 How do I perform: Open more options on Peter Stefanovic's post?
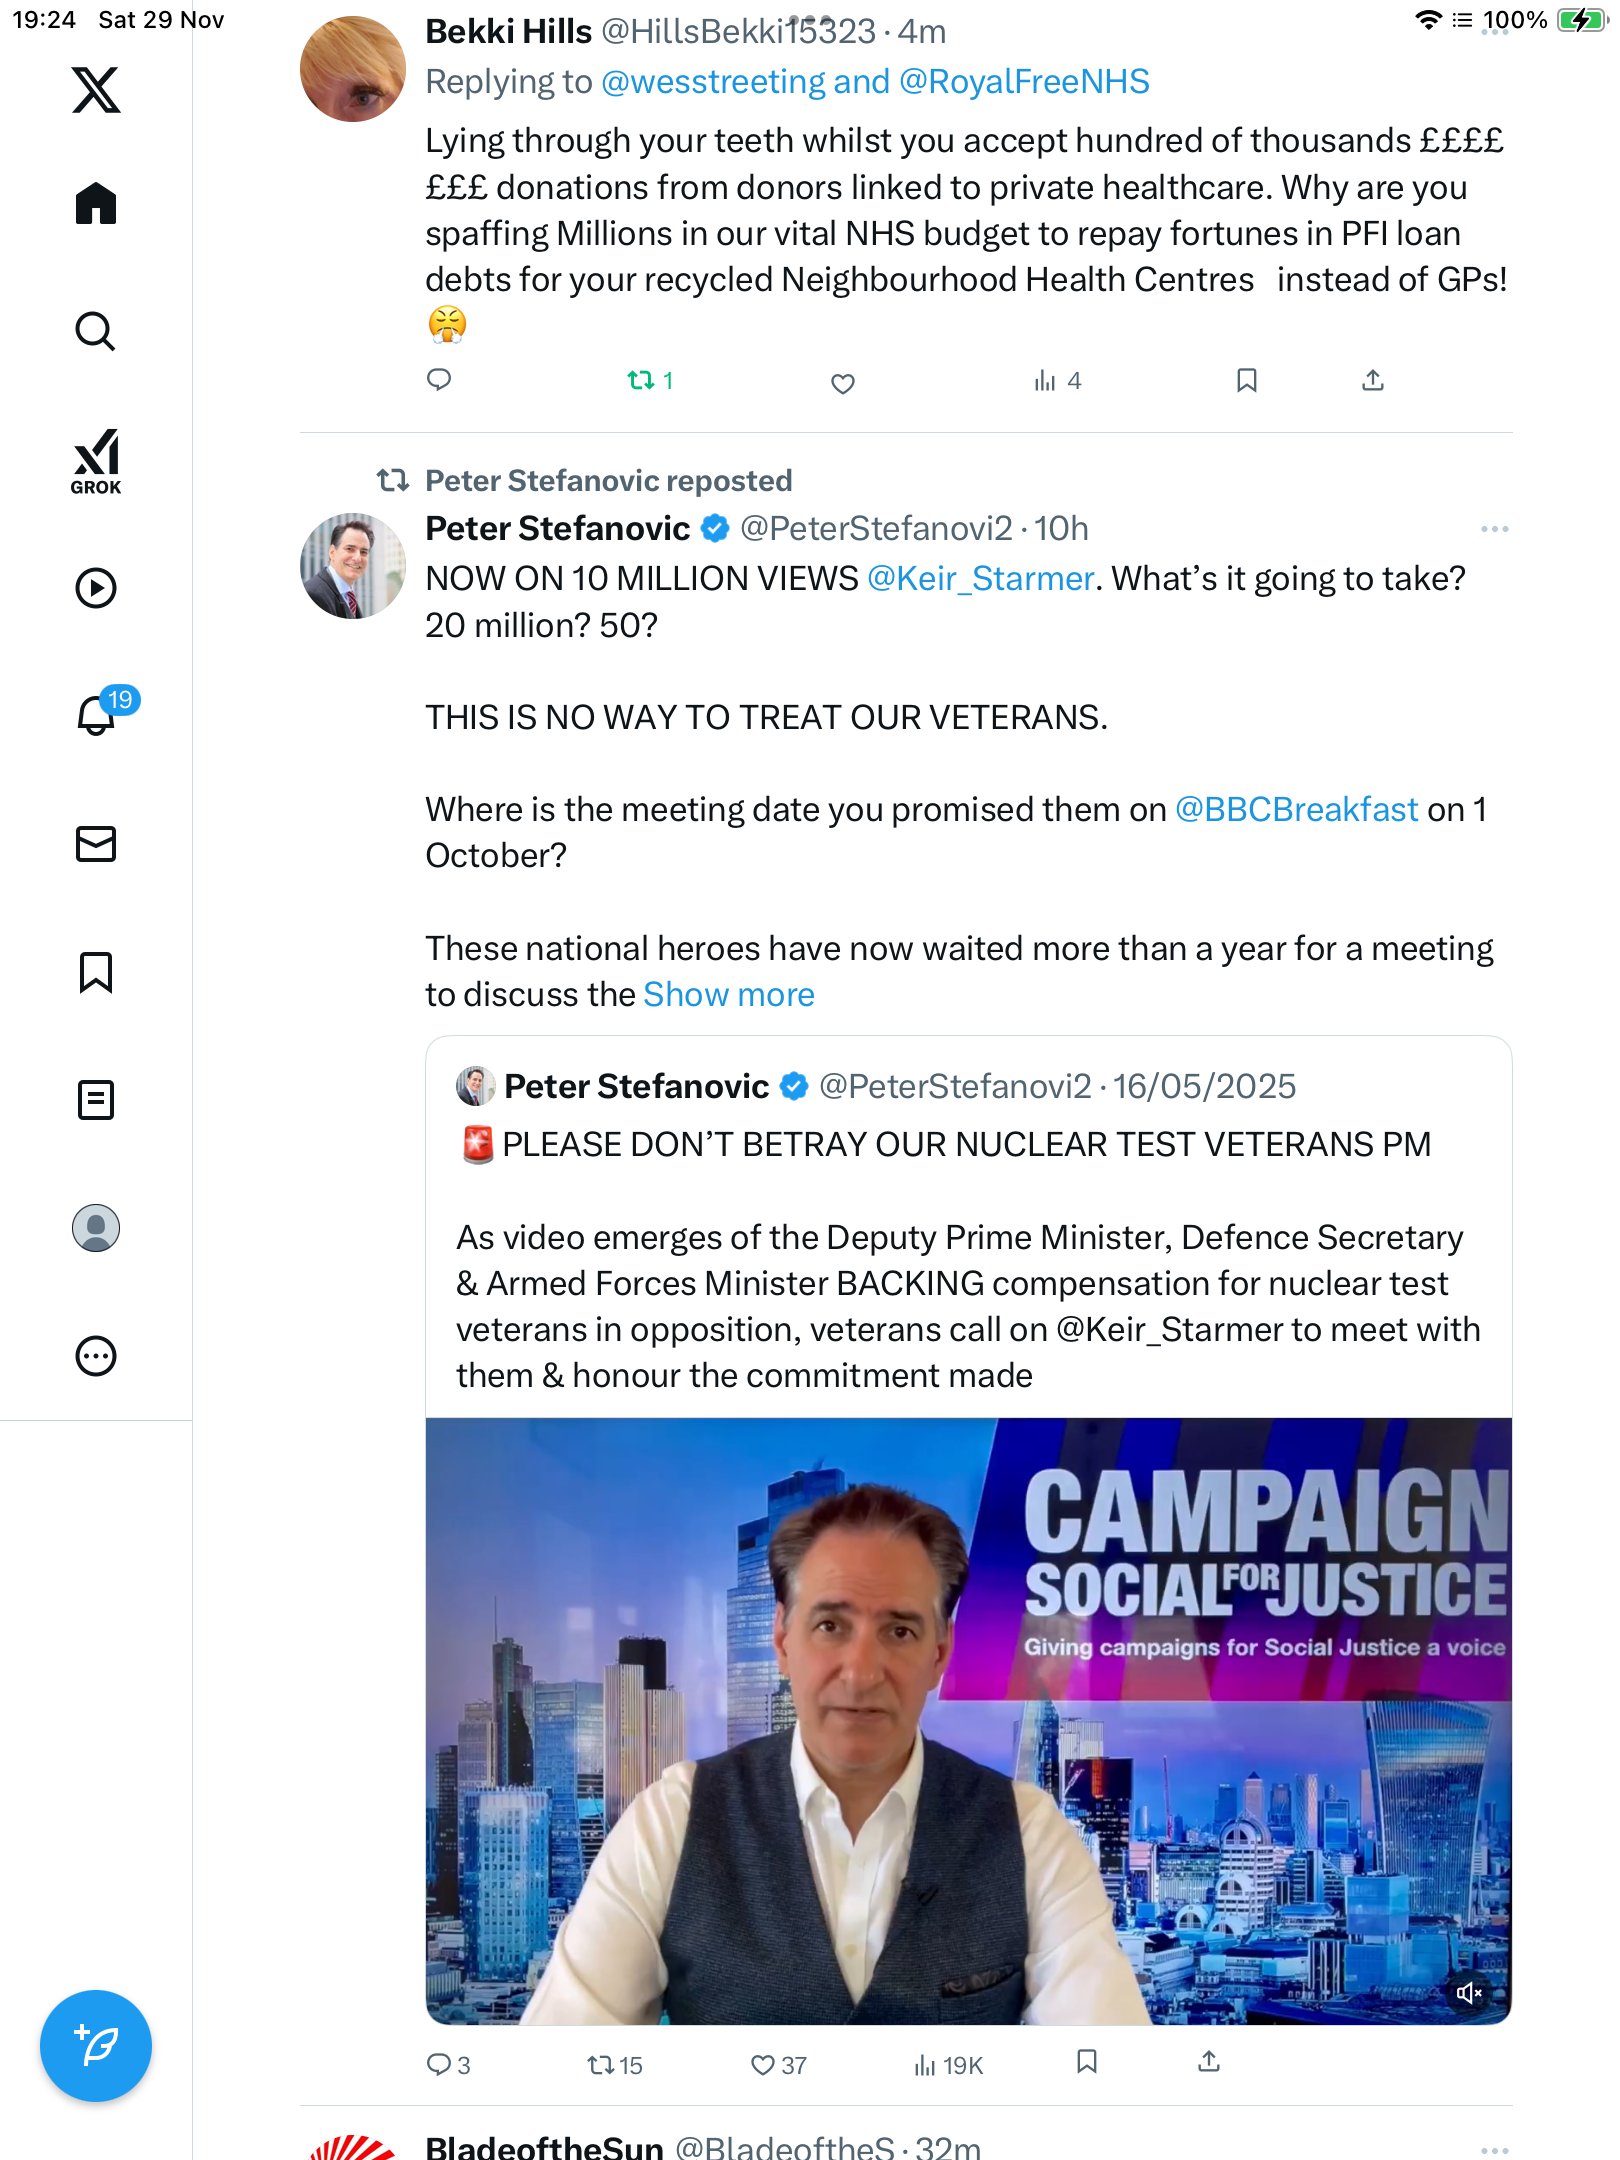(1494, 529)
